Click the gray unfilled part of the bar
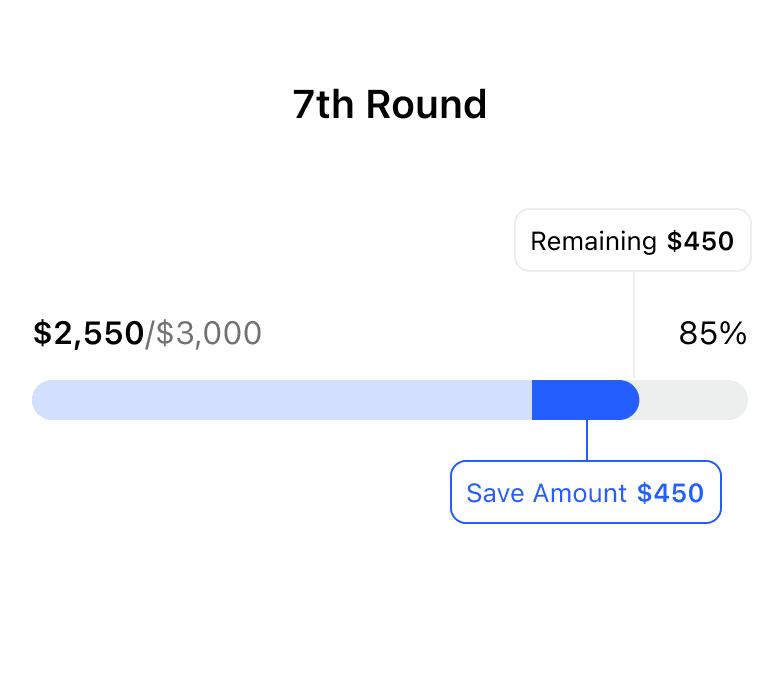Viewport: 780px width, 684px height. click(x=692, y=400)
